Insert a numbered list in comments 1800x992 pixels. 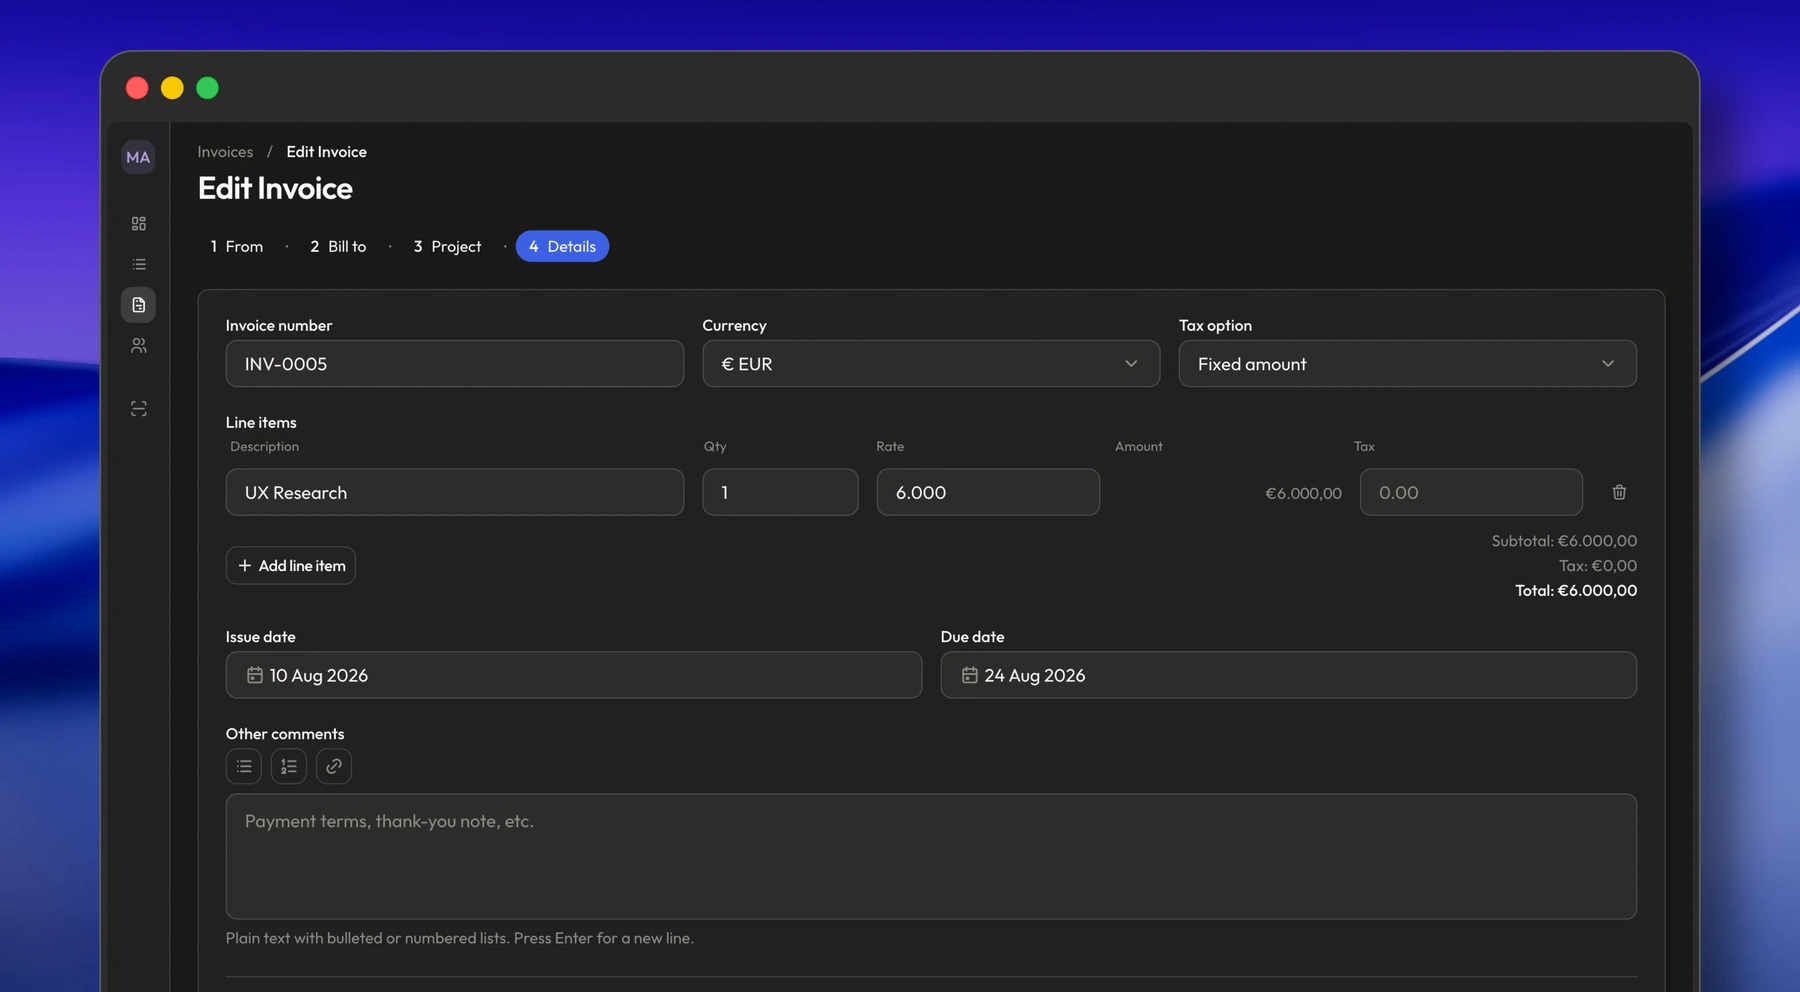click(x=289, y=766)
